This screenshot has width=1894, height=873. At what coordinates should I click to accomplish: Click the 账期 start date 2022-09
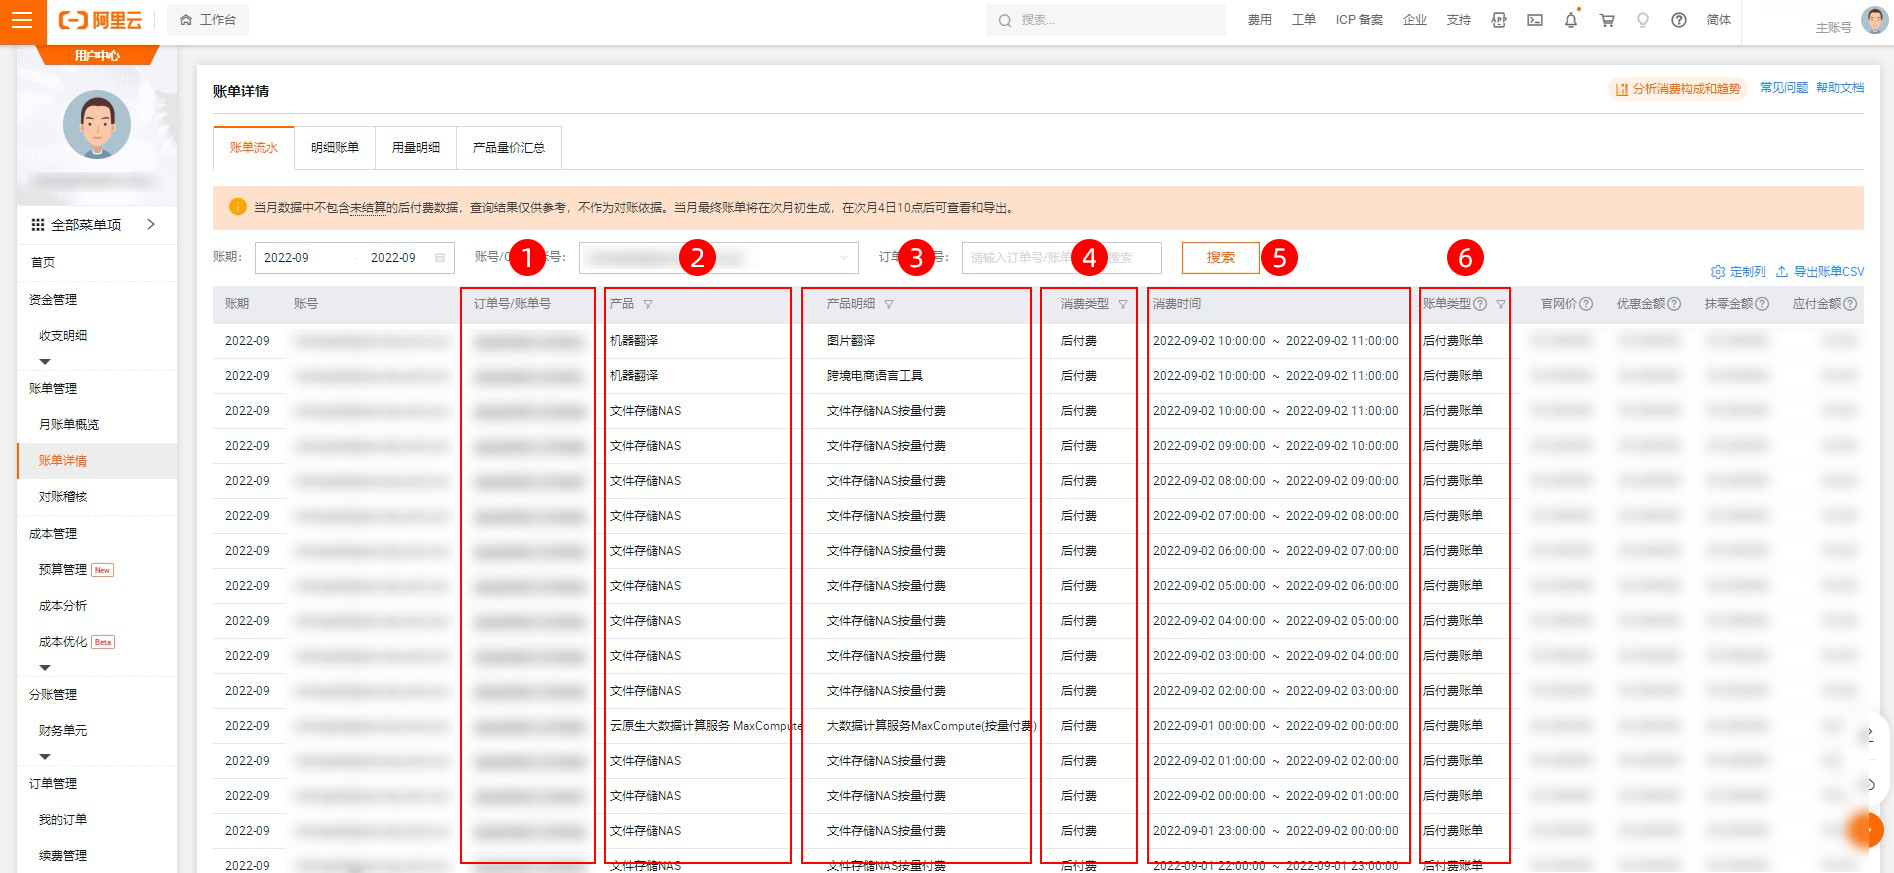coord(287,258)
